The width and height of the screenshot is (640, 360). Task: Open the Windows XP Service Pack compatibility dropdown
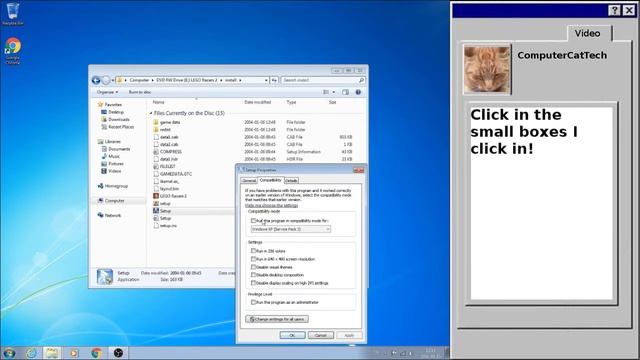coord(291,229)
